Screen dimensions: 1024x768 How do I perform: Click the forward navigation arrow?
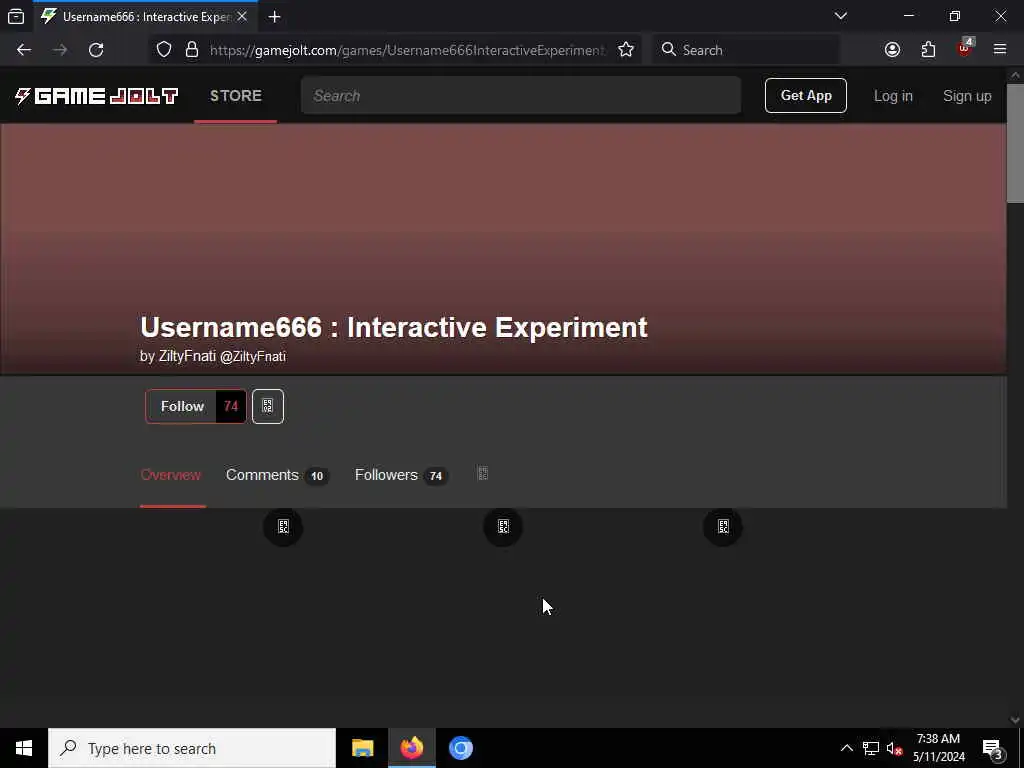pos(60,50)
